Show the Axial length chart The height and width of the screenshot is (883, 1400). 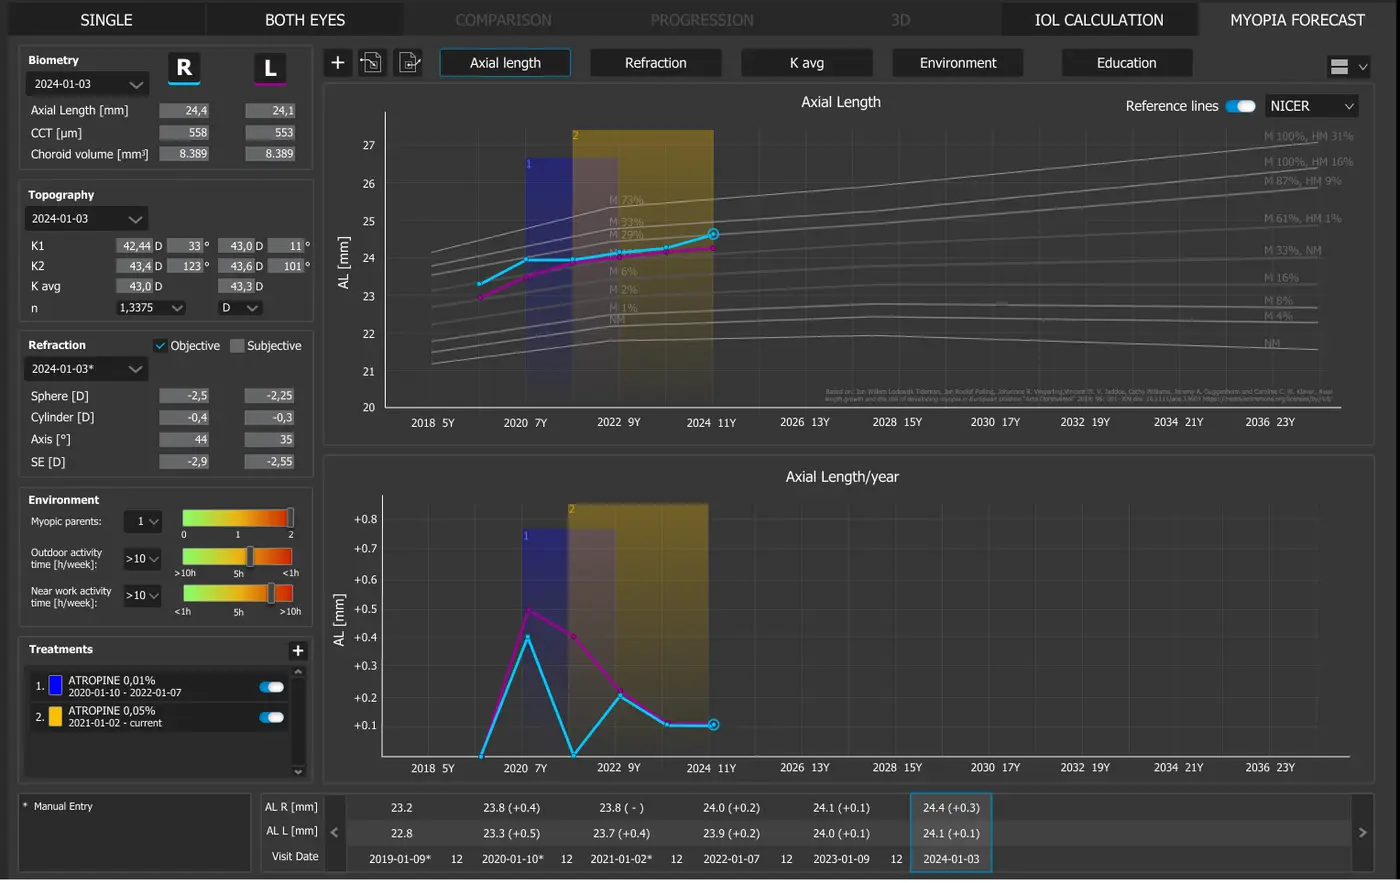505,63
